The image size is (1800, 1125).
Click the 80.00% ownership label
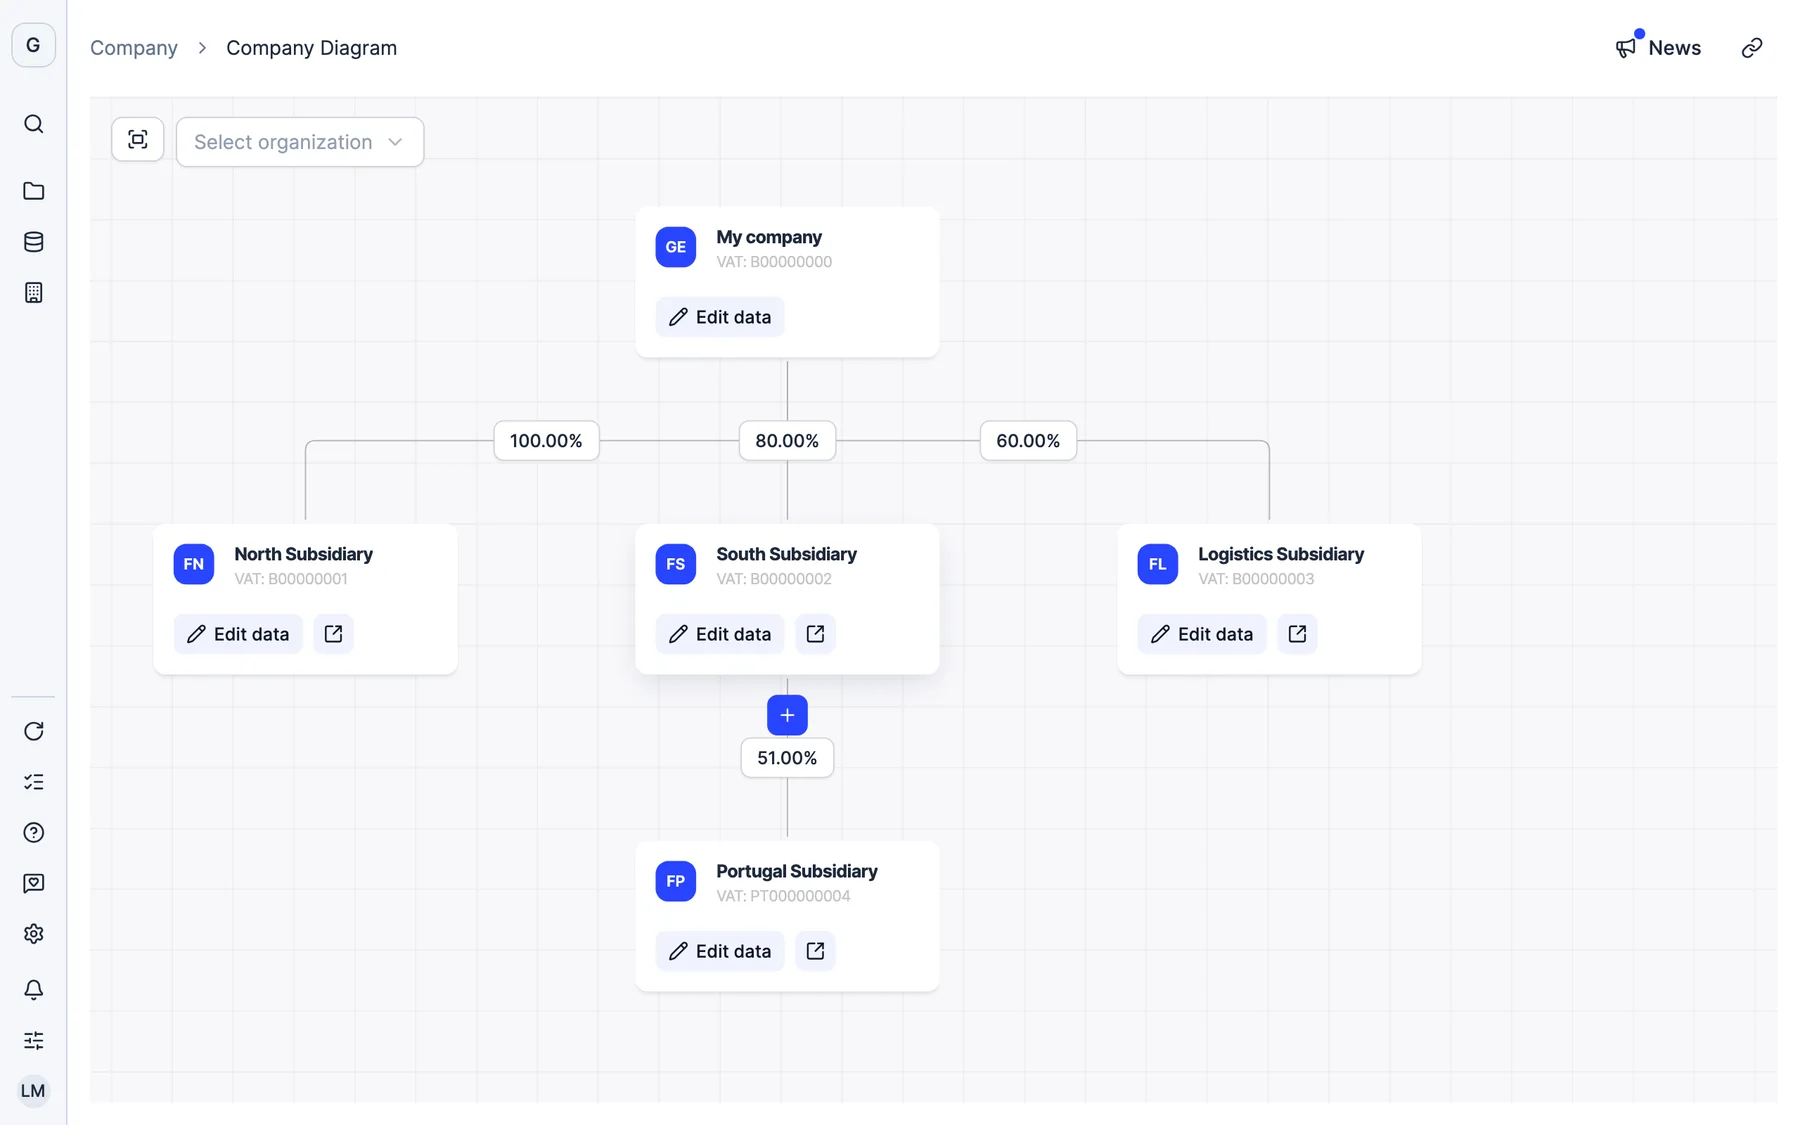click(x=787, y=441)
